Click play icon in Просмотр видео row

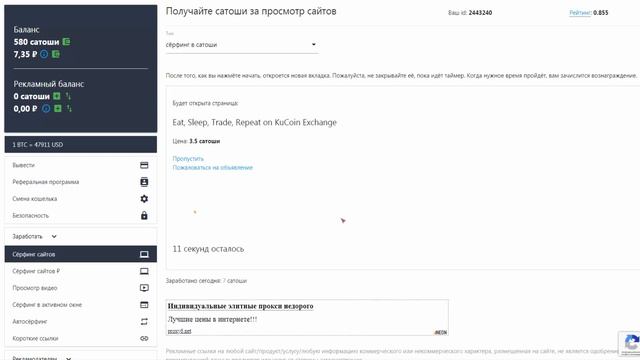tap(144, 288)
